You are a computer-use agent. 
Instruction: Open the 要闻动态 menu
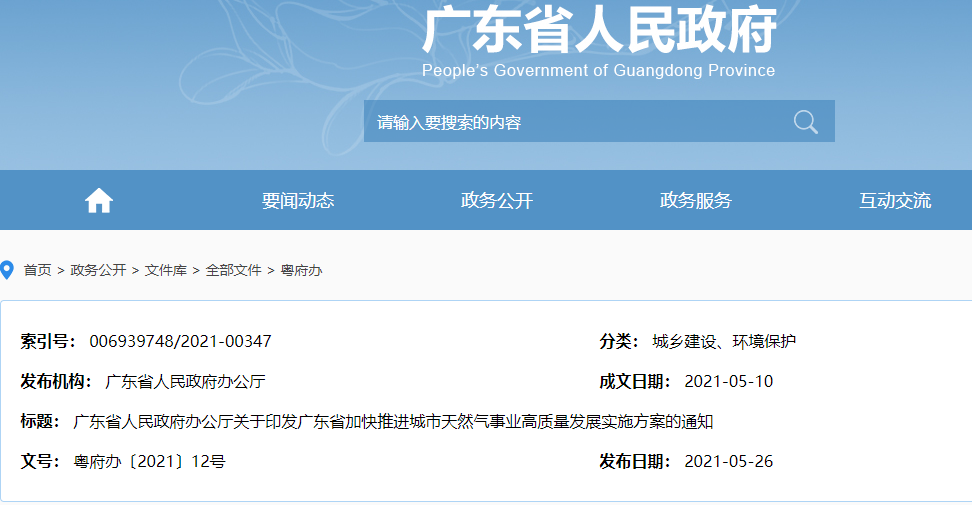pyautogui.click(x=298, y=200)
